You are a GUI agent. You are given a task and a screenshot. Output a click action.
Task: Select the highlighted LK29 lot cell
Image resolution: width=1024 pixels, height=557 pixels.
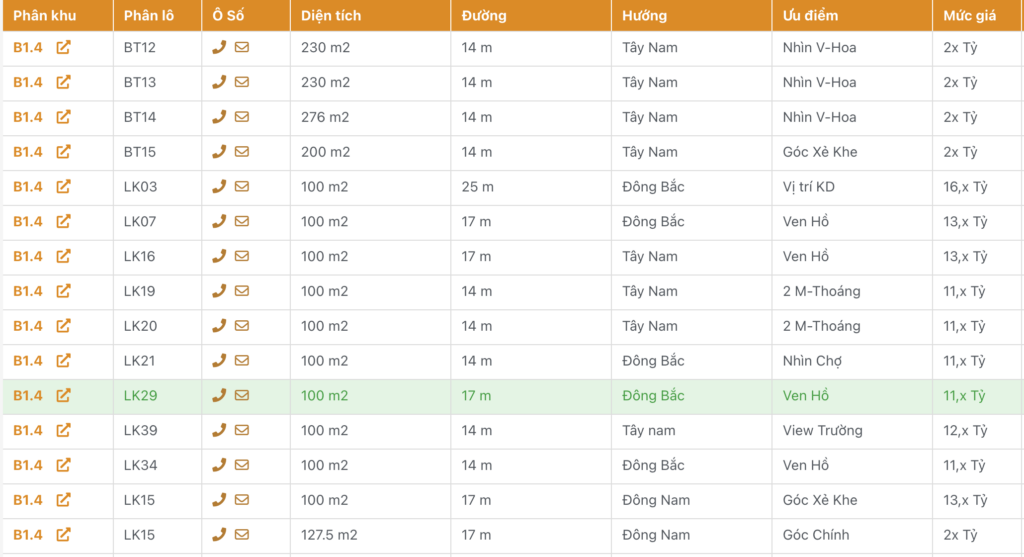point(141,396)
